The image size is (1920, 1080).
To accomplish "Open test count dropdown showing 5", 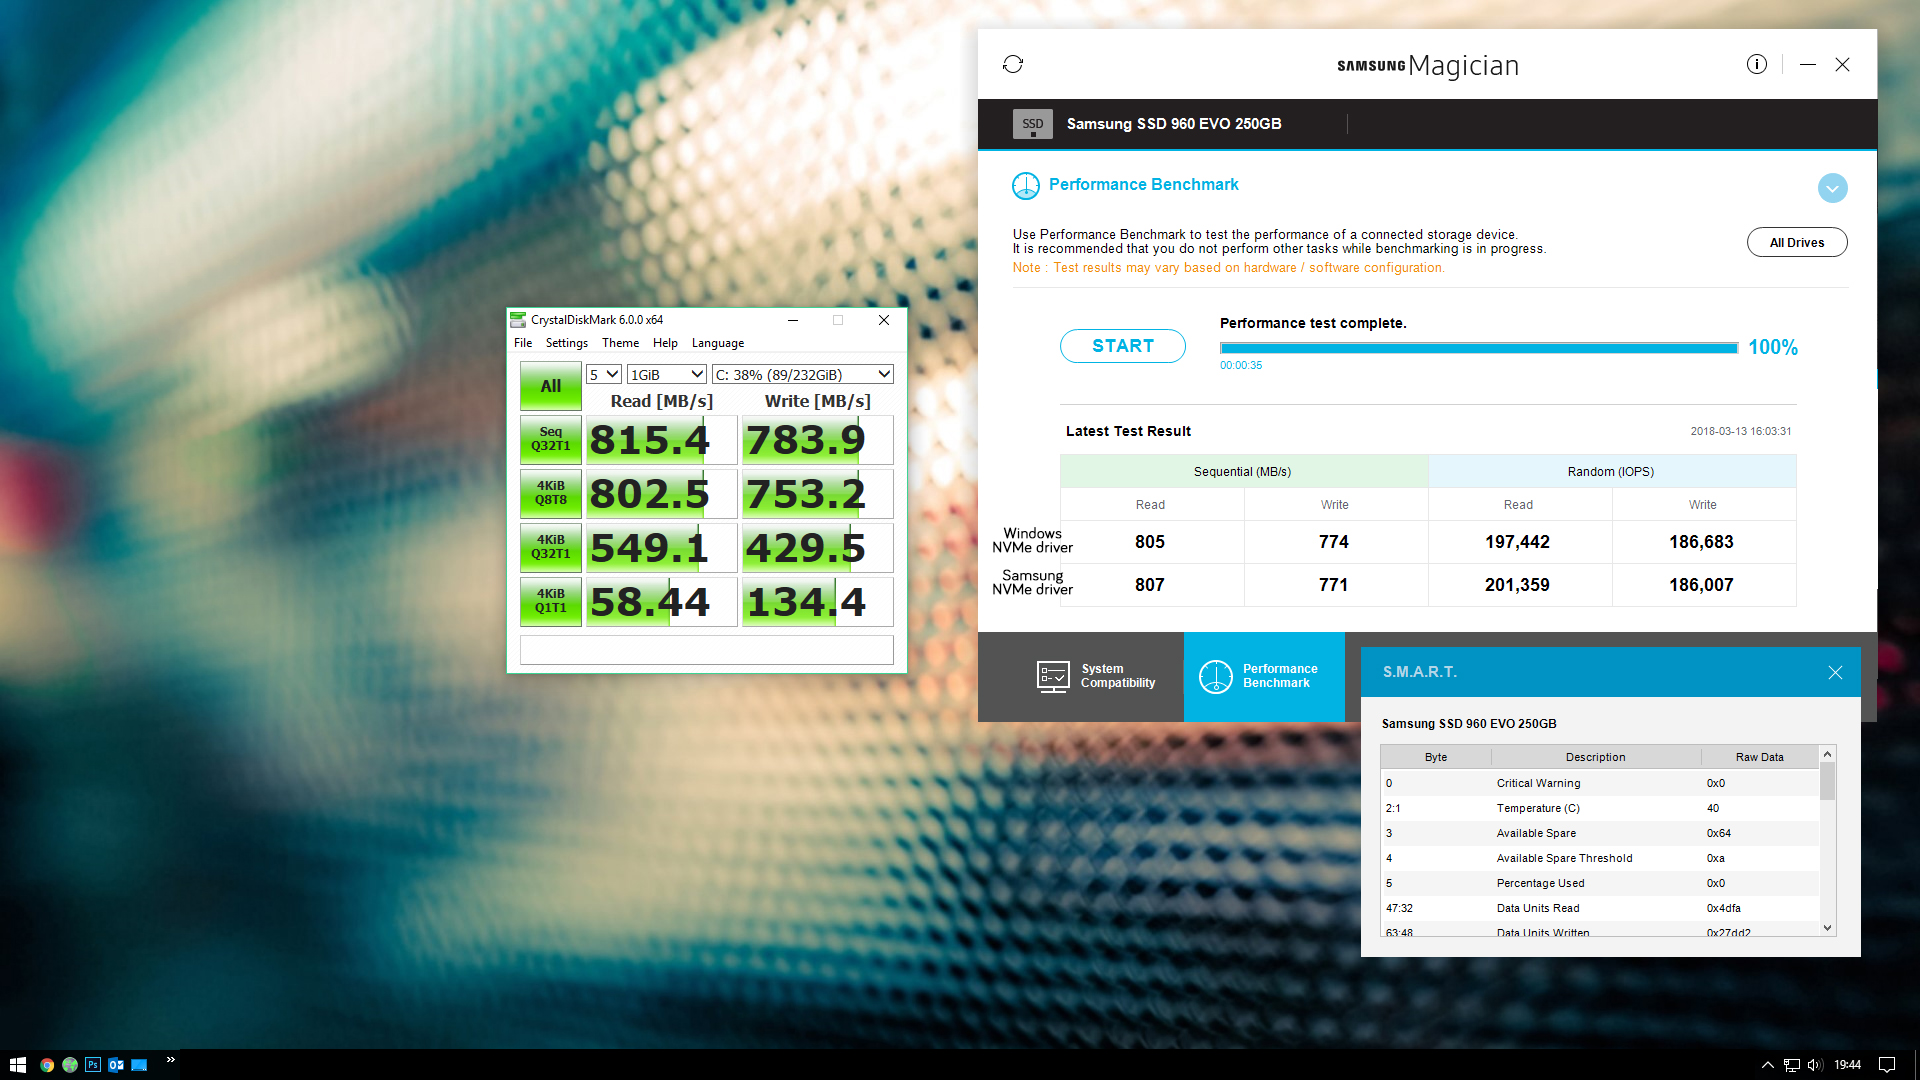I will tap(603, 374).
